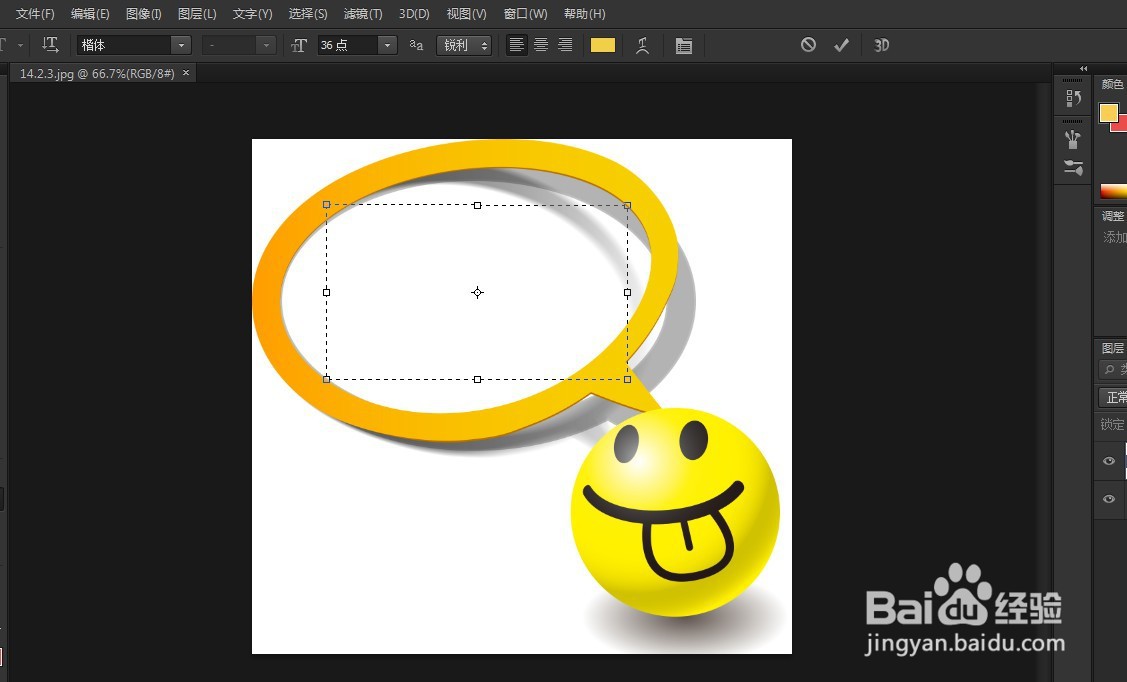Click the right align text icon
Screen dimensions: 1127x682
point(565,45)
